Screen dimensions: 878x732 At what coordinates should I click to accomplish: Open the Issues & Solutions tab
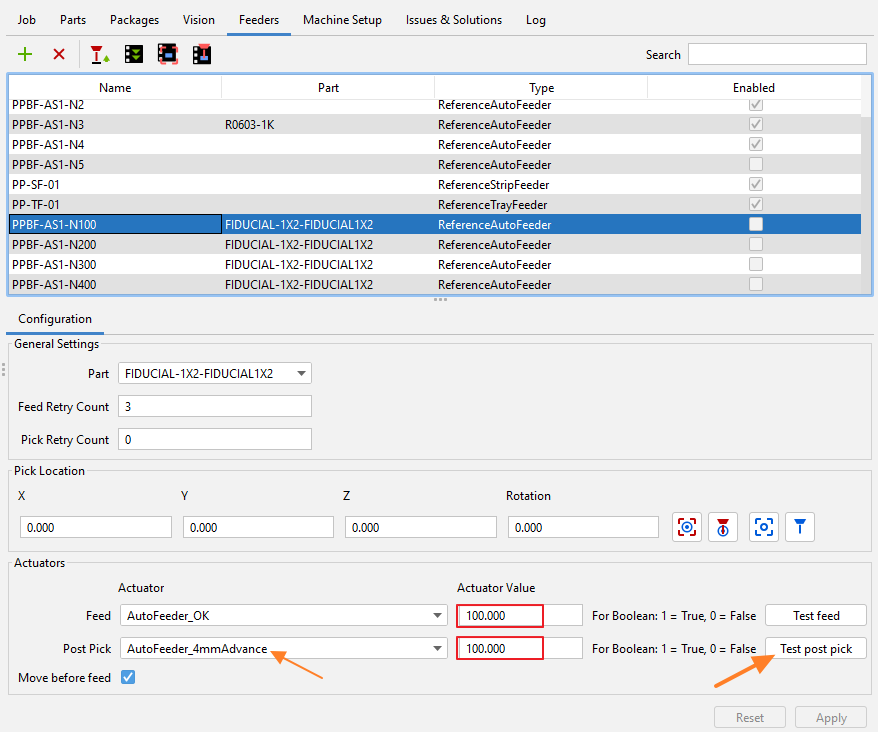pyautogui.click(x=453, y=20)
